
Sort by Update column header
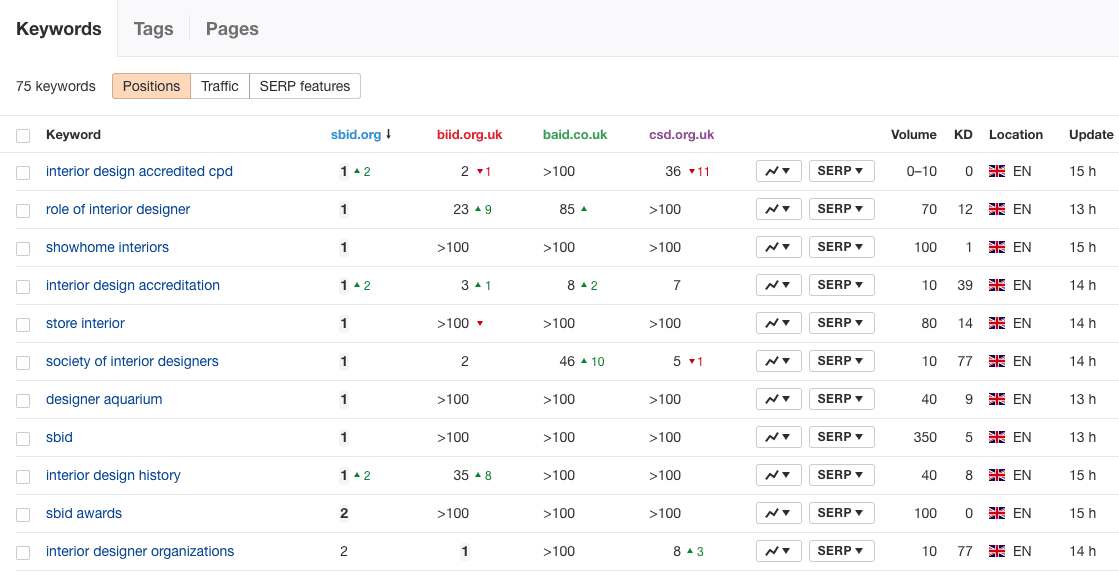pos(1091,134)
